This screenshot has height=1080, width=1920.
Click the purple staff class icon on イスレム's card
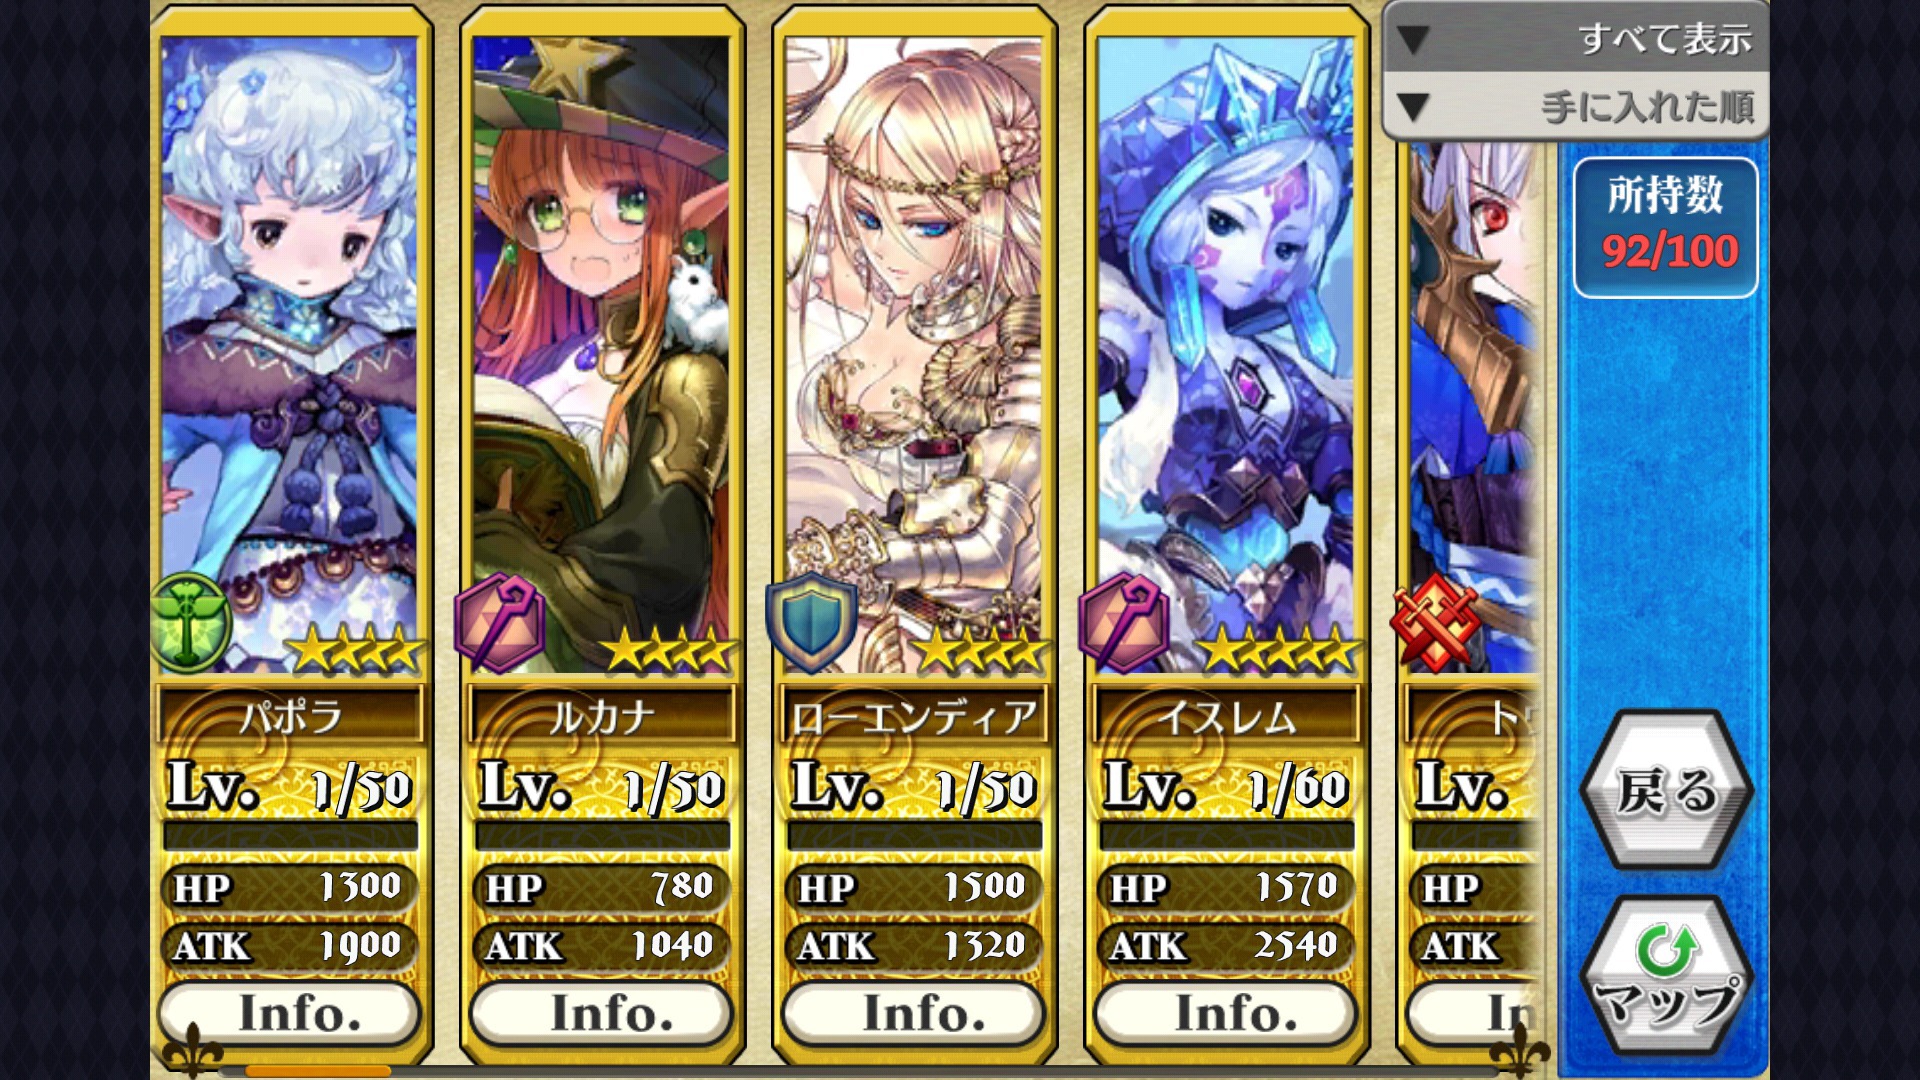coord(1124,623)
